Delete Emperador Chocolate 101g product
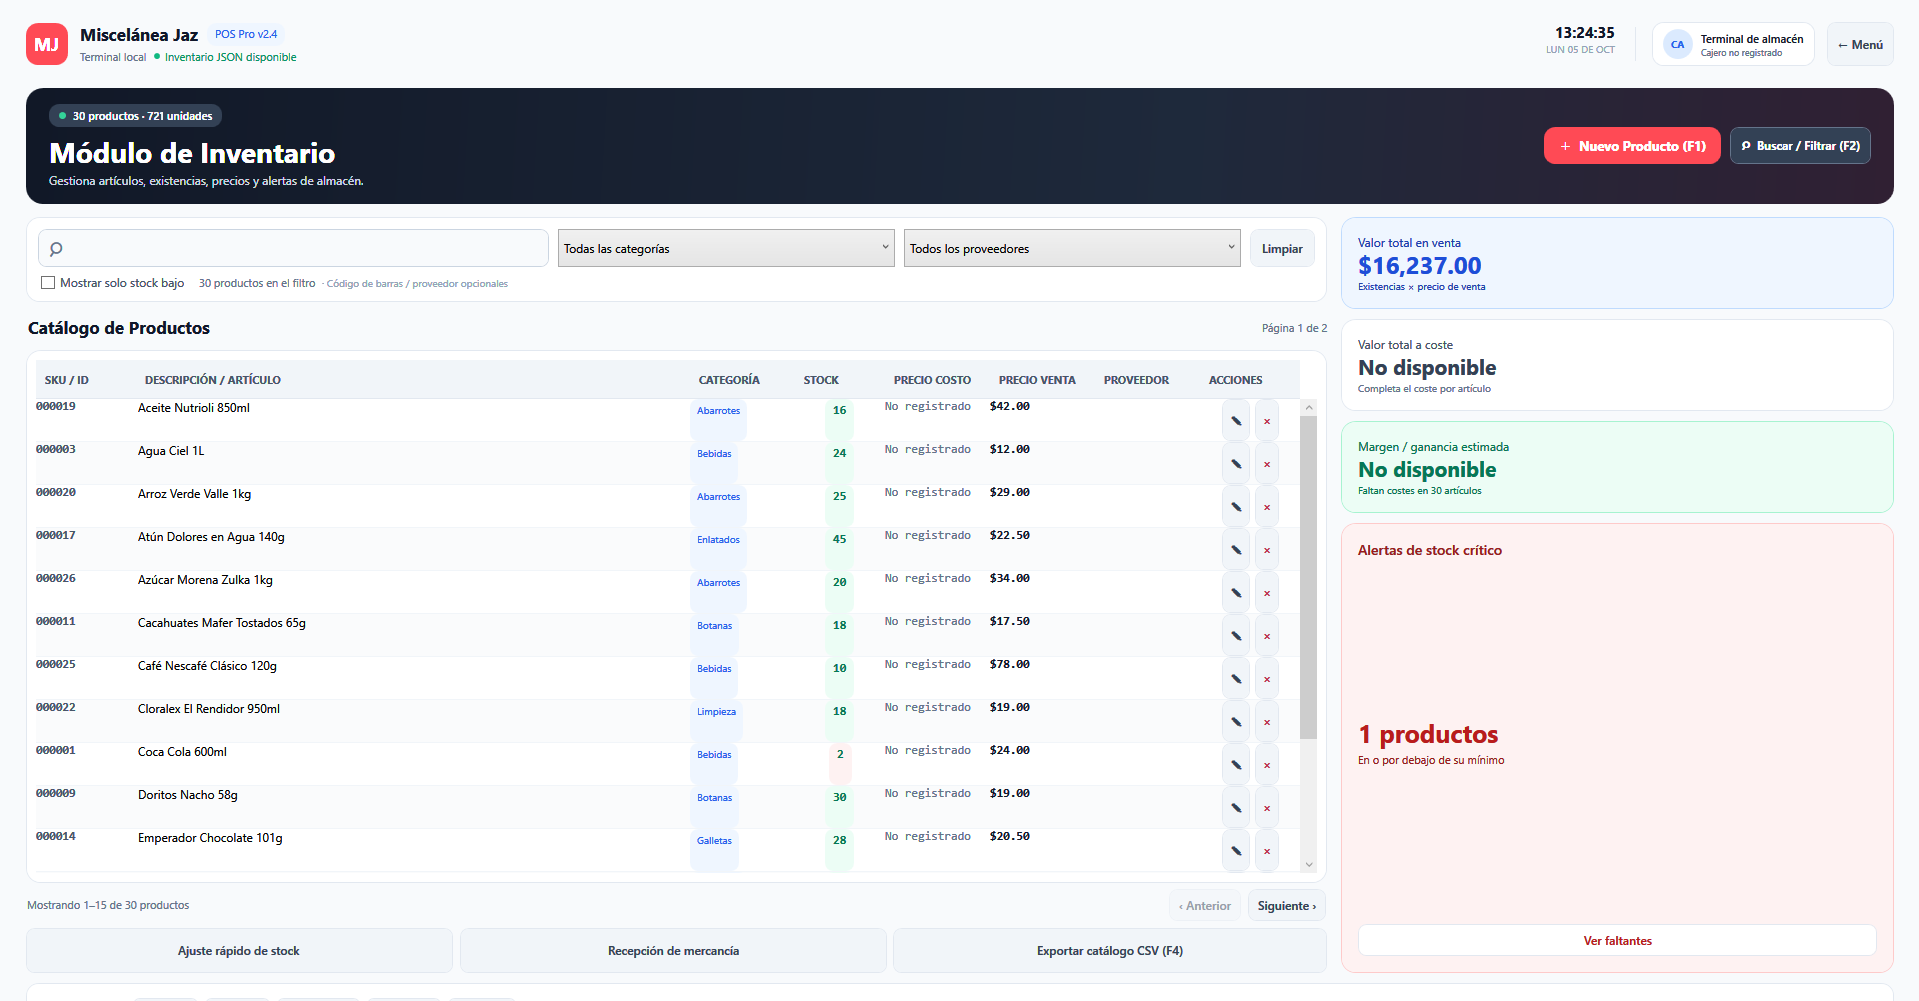1919x1001 pixels. 1267,851
